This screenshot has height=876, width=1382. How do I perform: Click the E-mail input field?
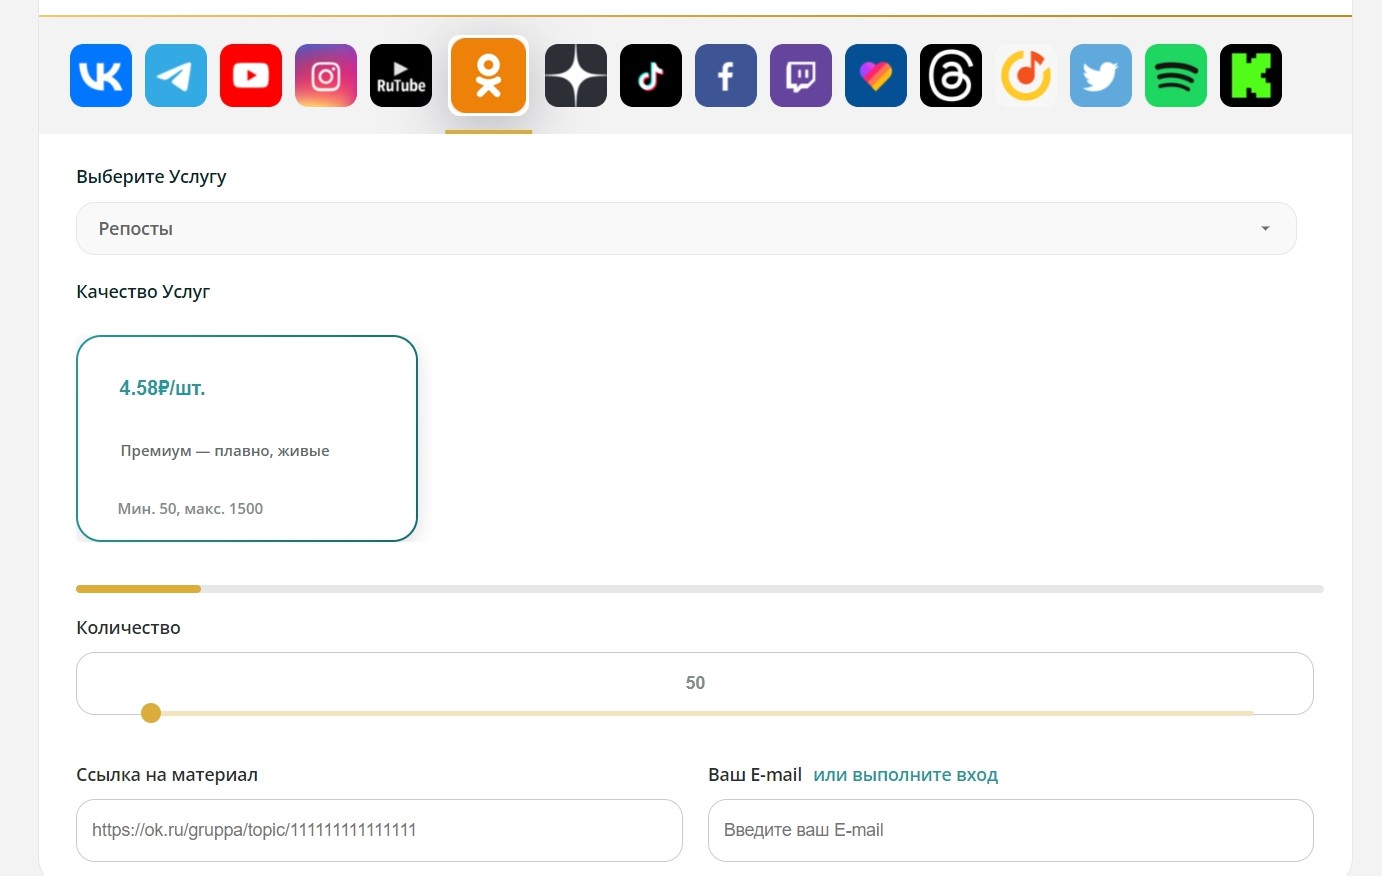point(1011,830)
